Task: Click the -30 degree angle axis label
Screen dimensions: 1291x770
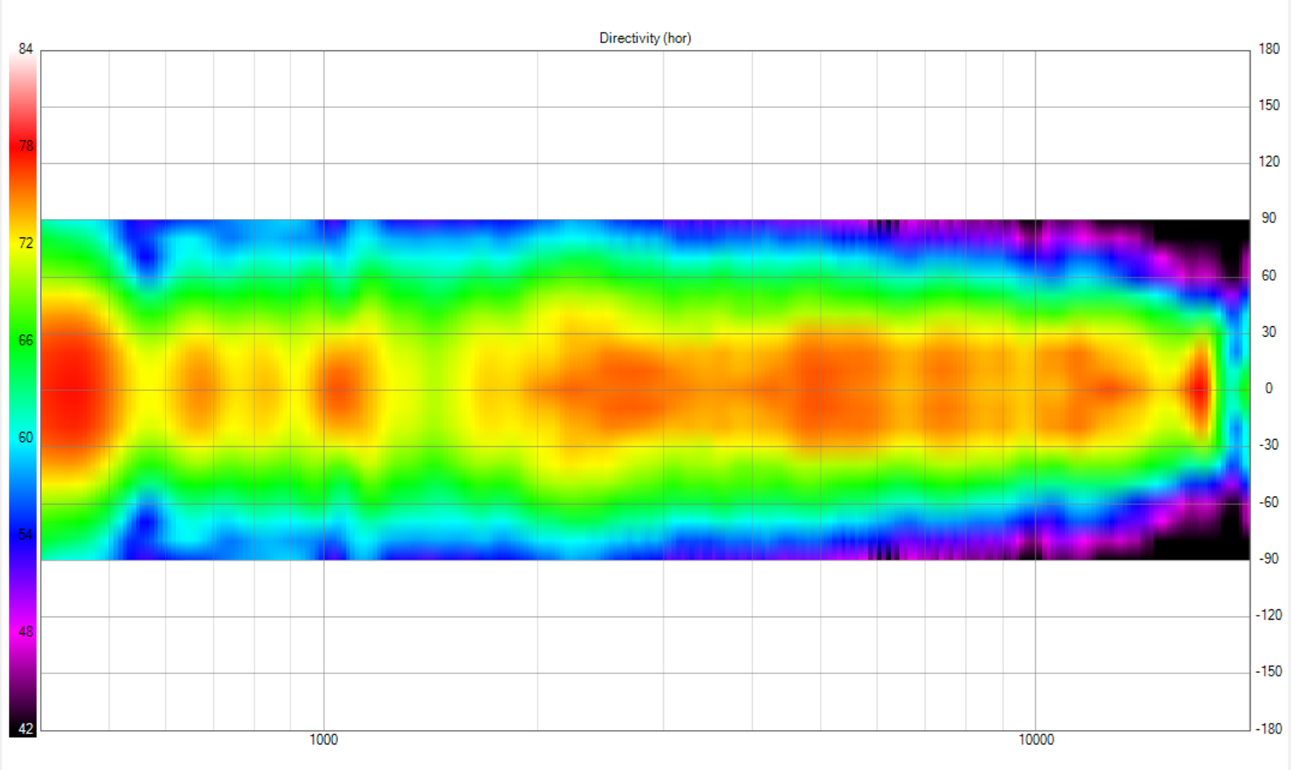Action: [x=1268, y=445]
